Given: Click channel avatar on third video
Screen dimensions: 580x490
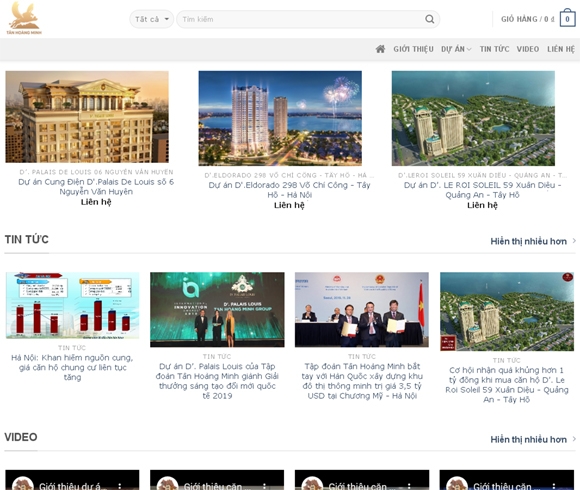Looking at the screenshot, I should click(x=312, y=484).
